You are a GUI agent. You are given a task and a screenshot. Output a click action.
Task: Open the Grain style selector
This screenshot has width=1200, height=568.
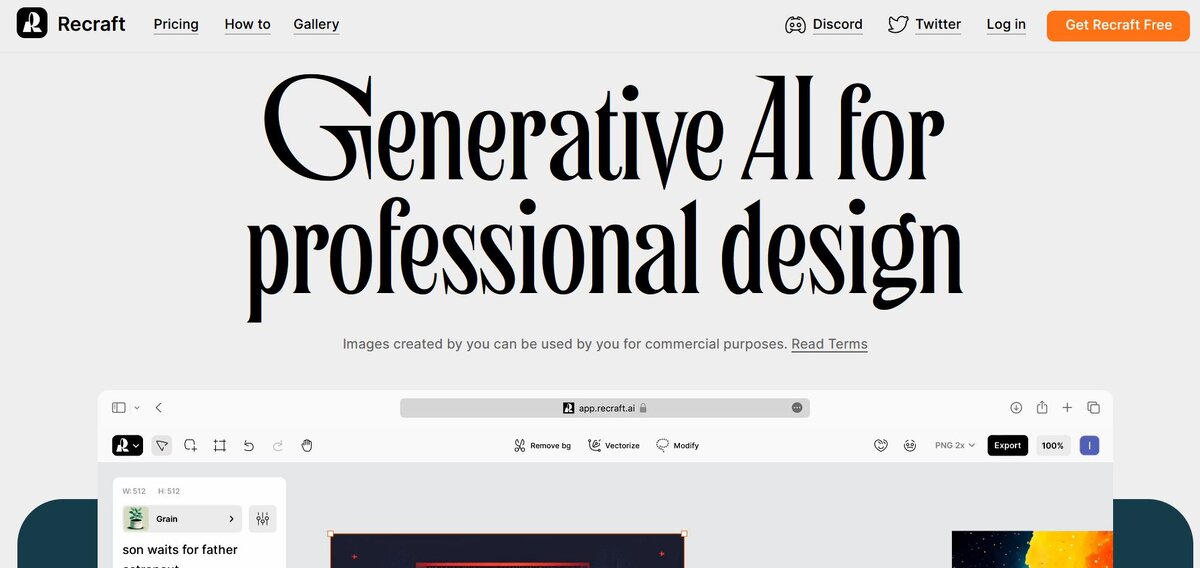182,519
